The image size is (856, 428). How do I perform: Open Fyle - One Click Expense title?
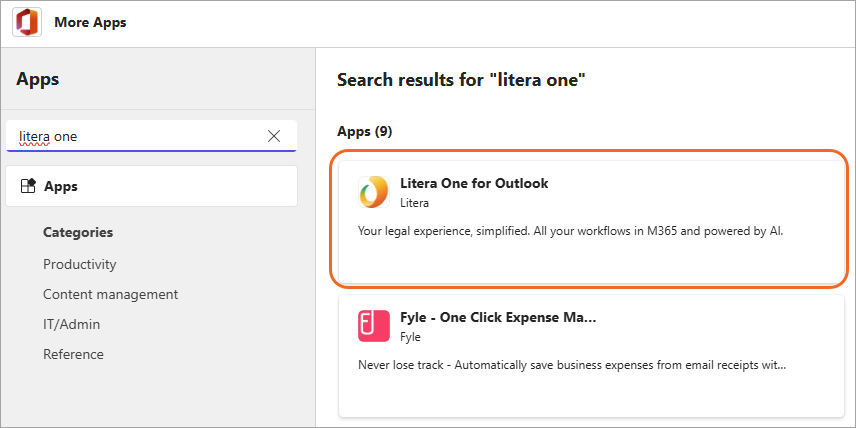point(498,318)
